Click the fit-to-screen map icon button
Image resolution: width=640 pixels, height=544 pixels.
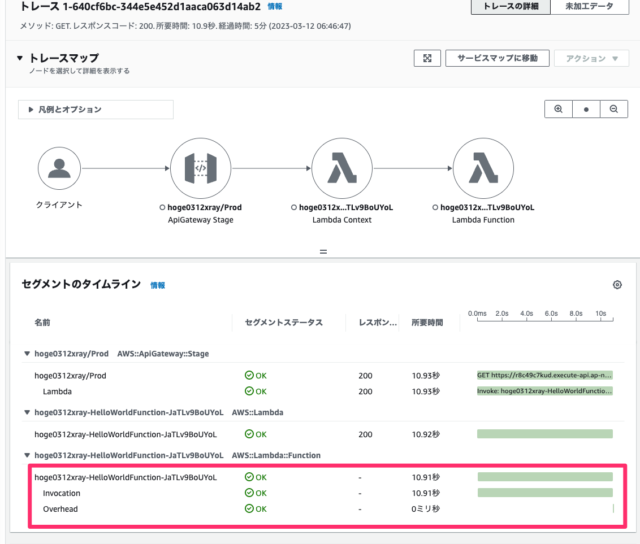427,58
